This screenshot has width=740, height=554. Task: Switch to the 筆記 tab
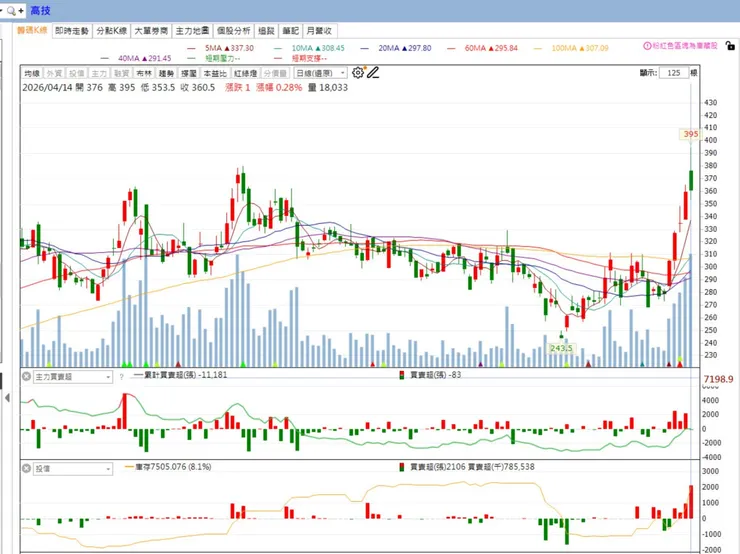click(x=291, y=31)
